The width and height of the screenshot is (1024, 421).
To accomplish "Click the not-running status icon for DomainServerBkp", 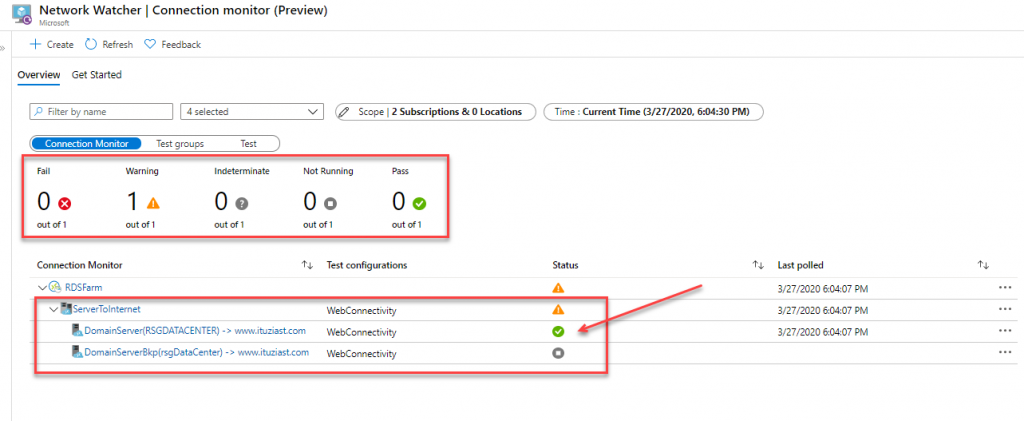I will tap(558, 353).
